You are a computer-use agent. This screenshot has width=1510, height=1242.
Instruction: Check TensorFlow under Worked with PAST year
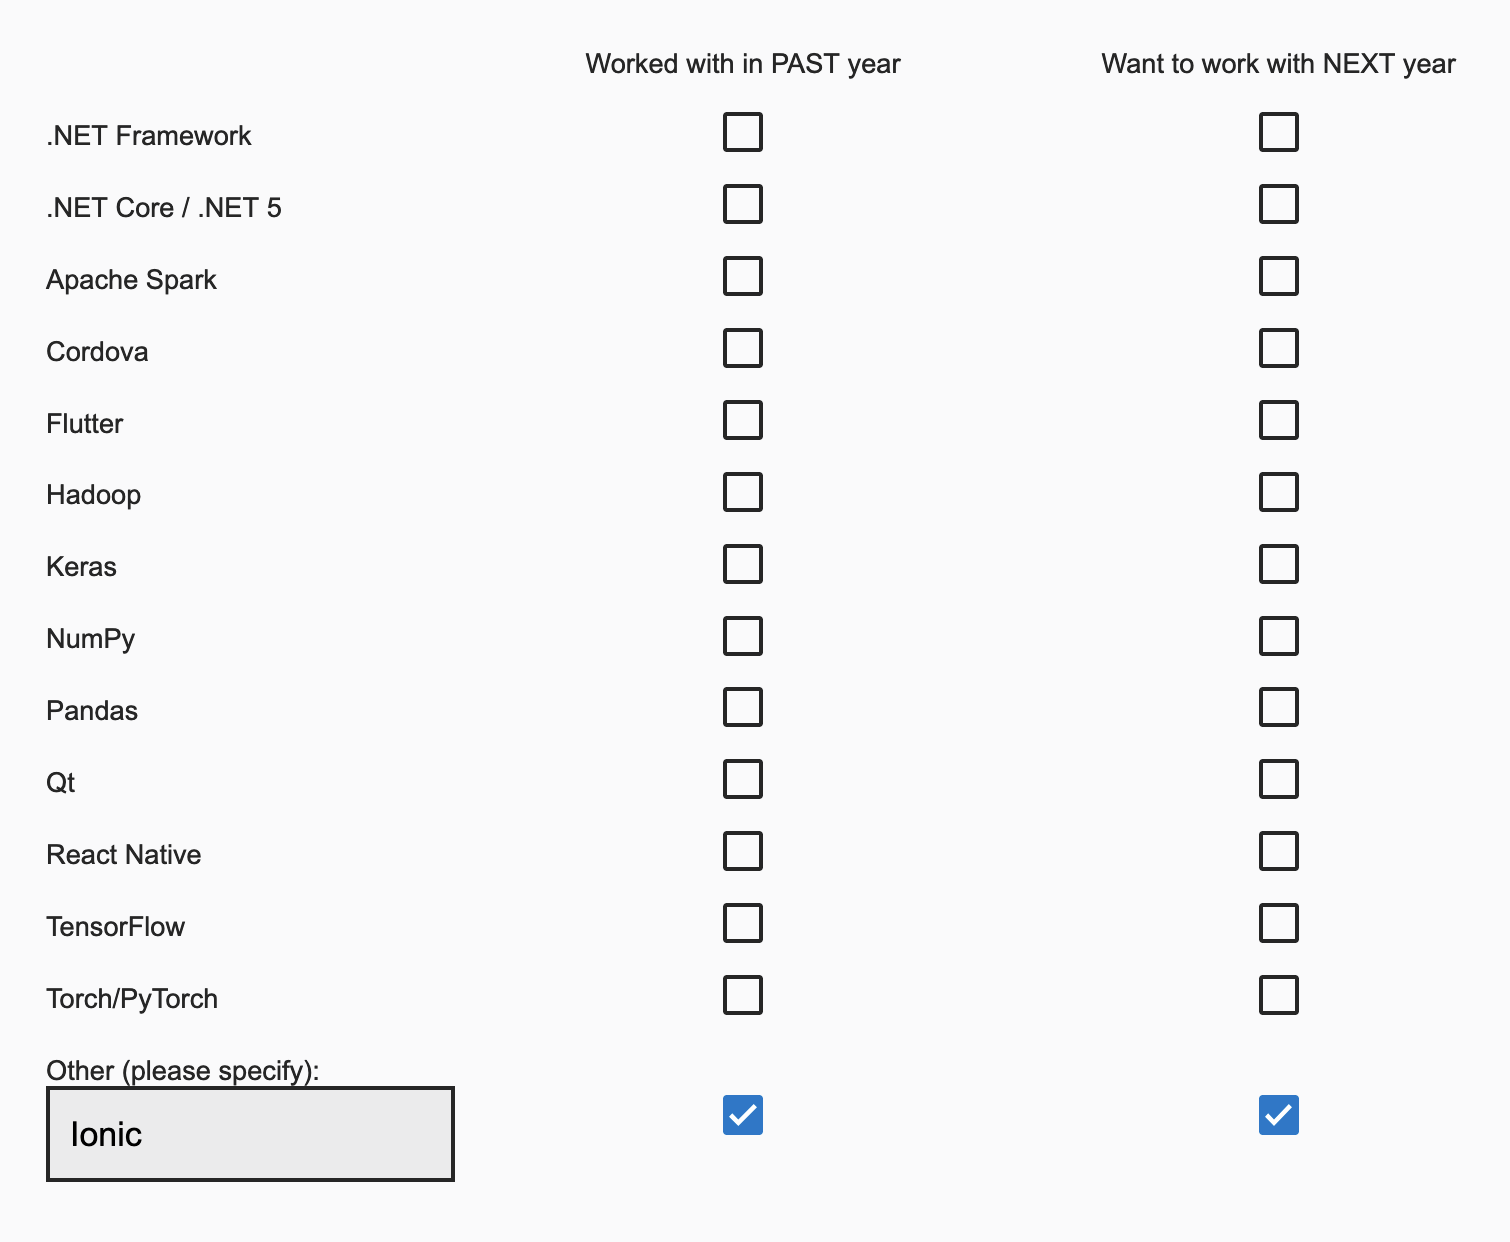click(742, 923)
